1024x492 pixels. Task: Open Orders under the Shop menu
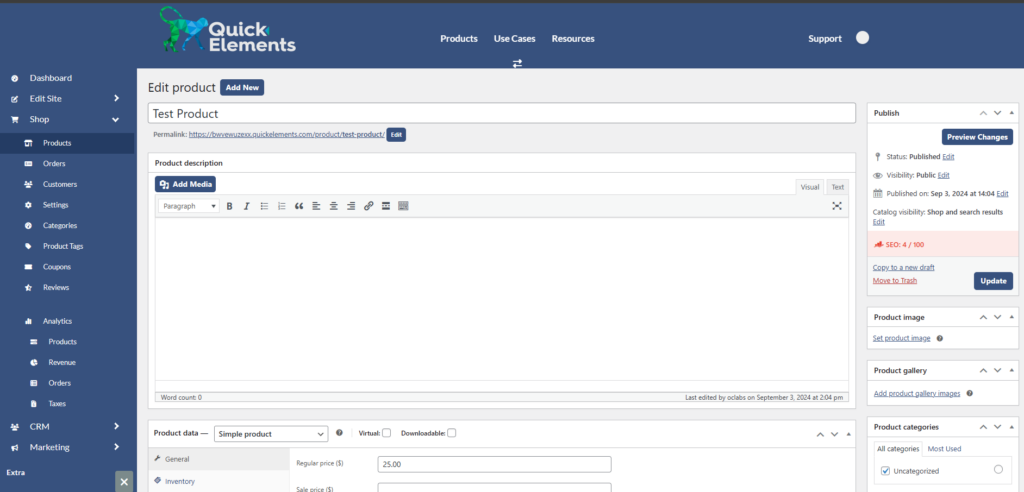coord(54,163)
